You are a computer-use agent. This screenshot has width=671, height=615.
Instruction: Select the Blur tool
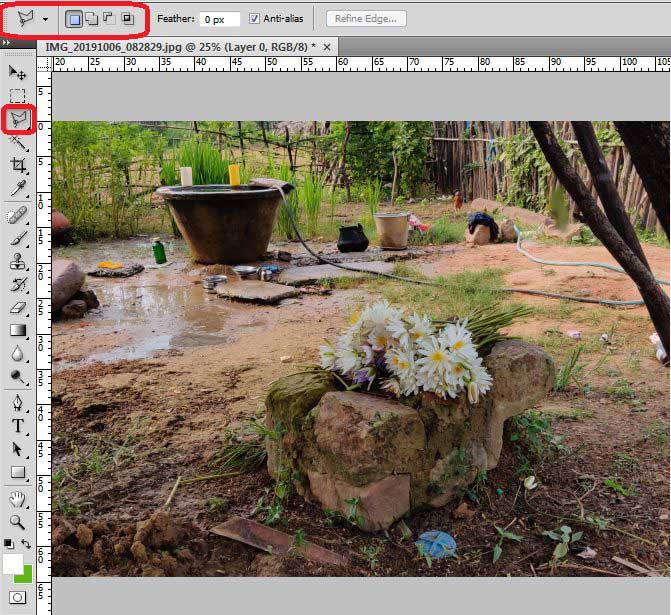pyautogui.click(x=18, y=354)
